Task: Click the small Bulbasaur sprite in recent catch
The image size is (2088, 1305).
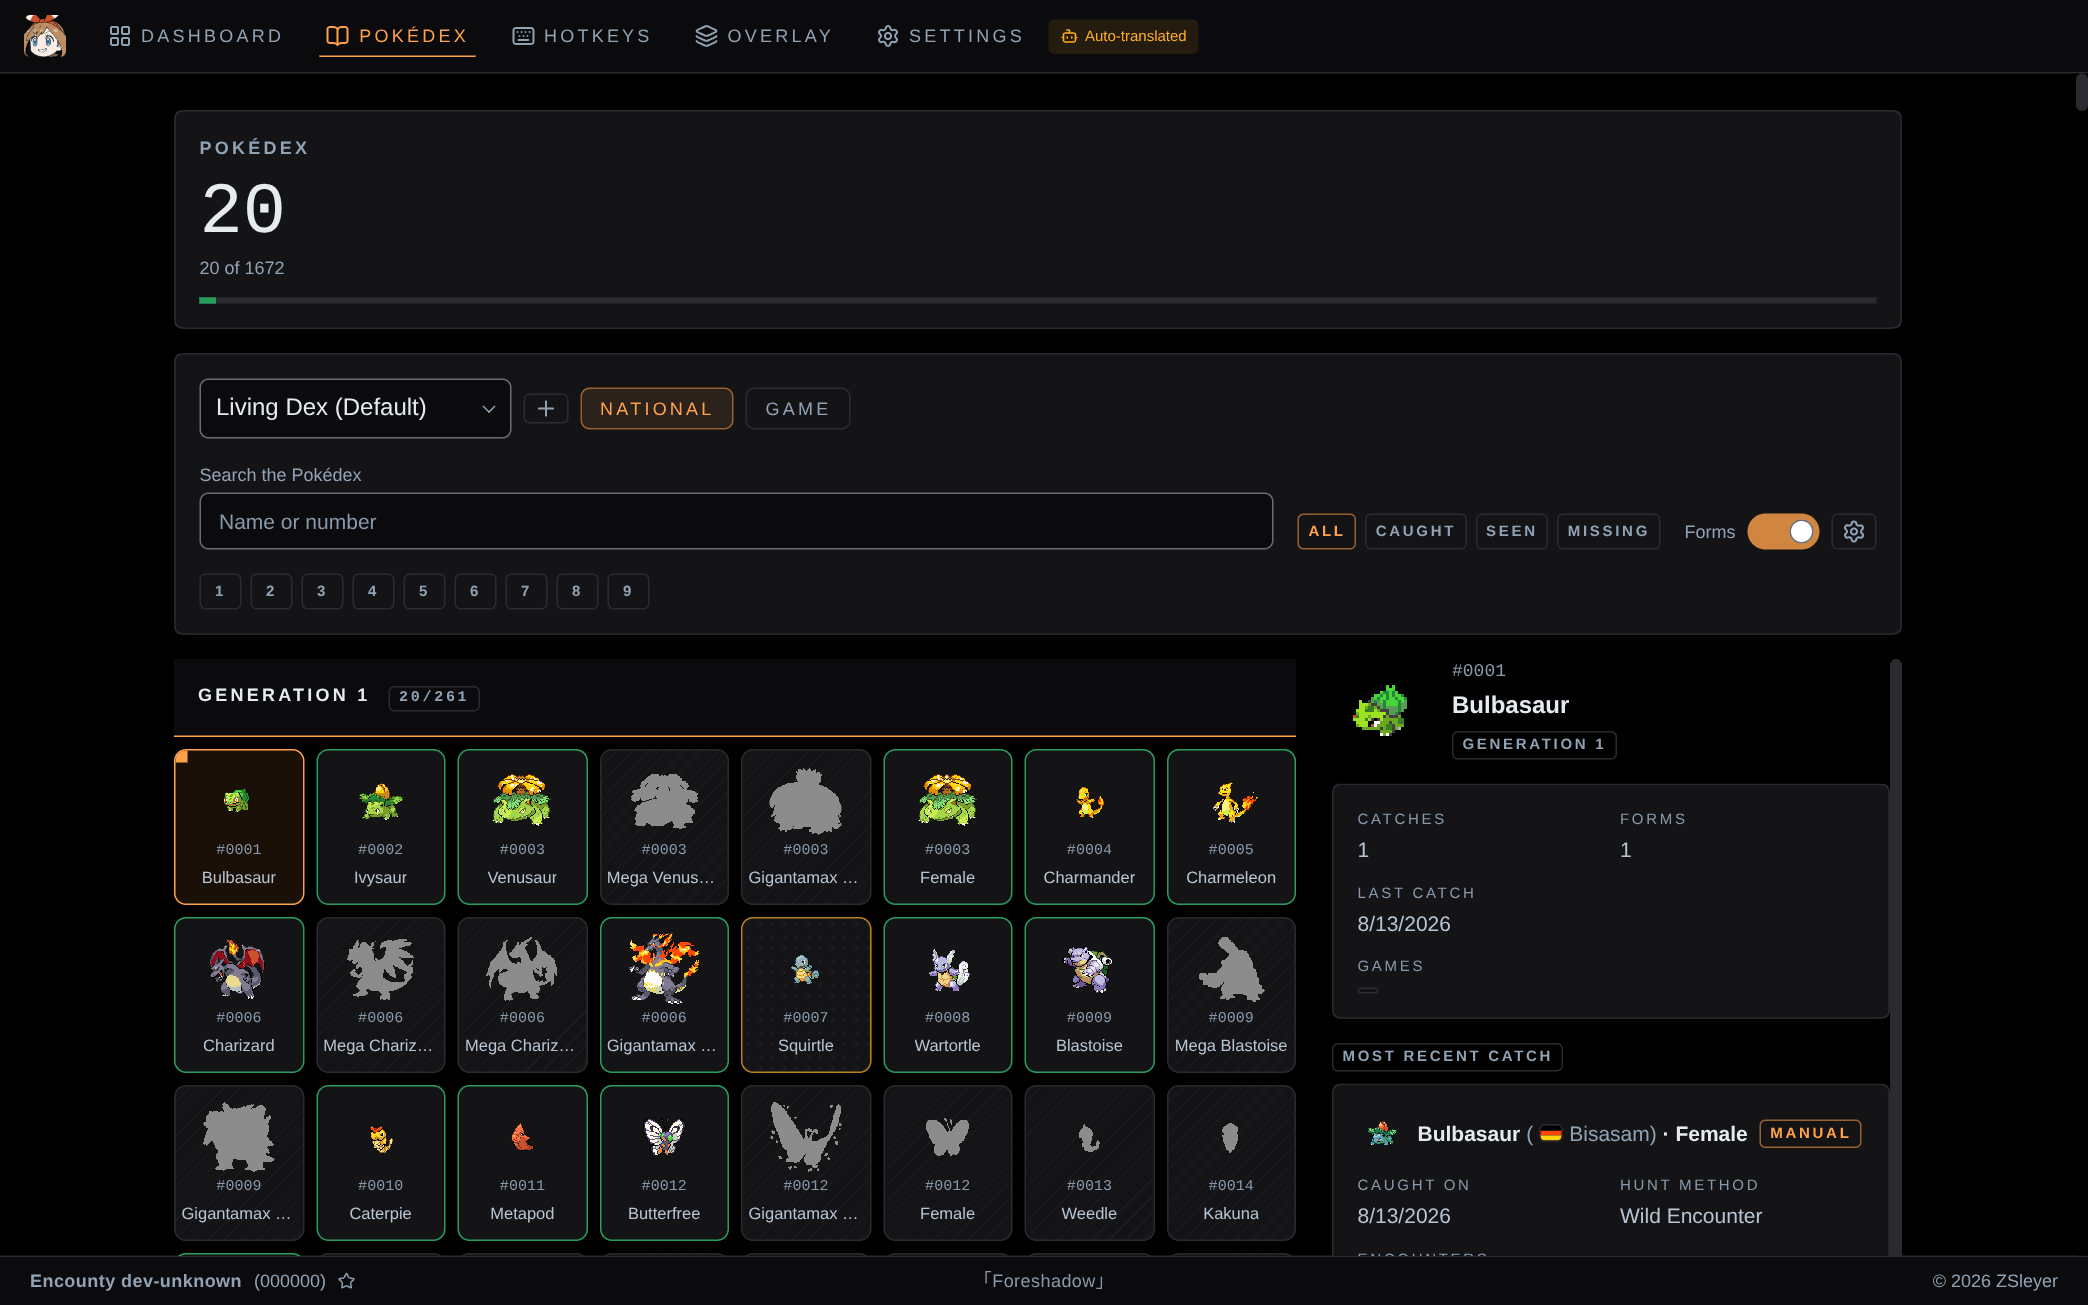Action: pos(1382,1133)
